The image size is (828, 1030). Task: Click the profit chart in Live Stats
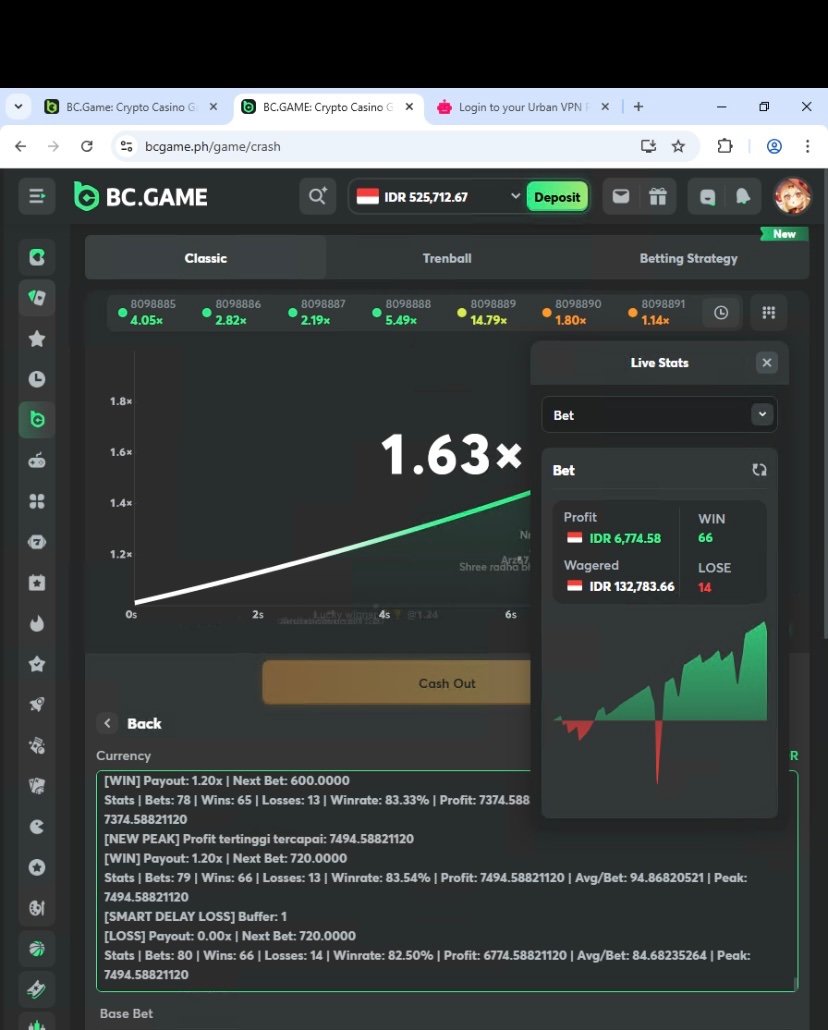(x=660, y=703)
